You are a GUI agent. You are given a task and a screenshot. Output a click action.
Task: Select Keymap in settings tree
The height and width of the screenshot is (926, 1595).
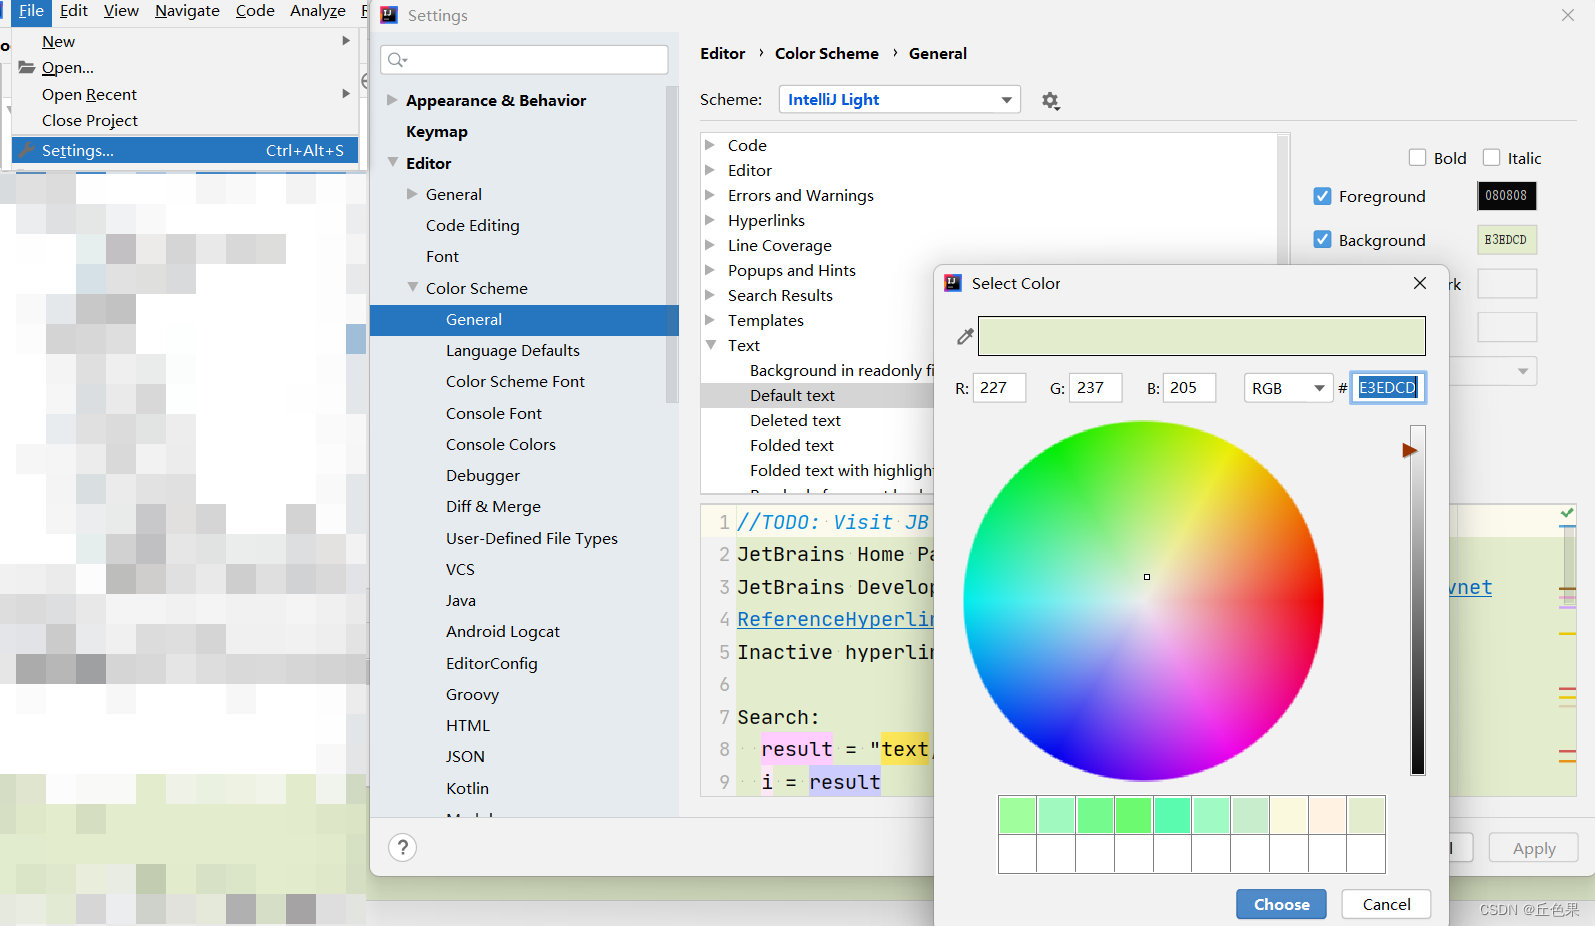(437, 132)
